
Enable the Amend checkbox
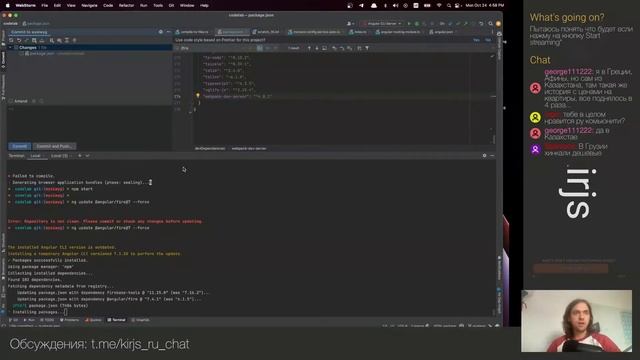(x=11, y=101)
